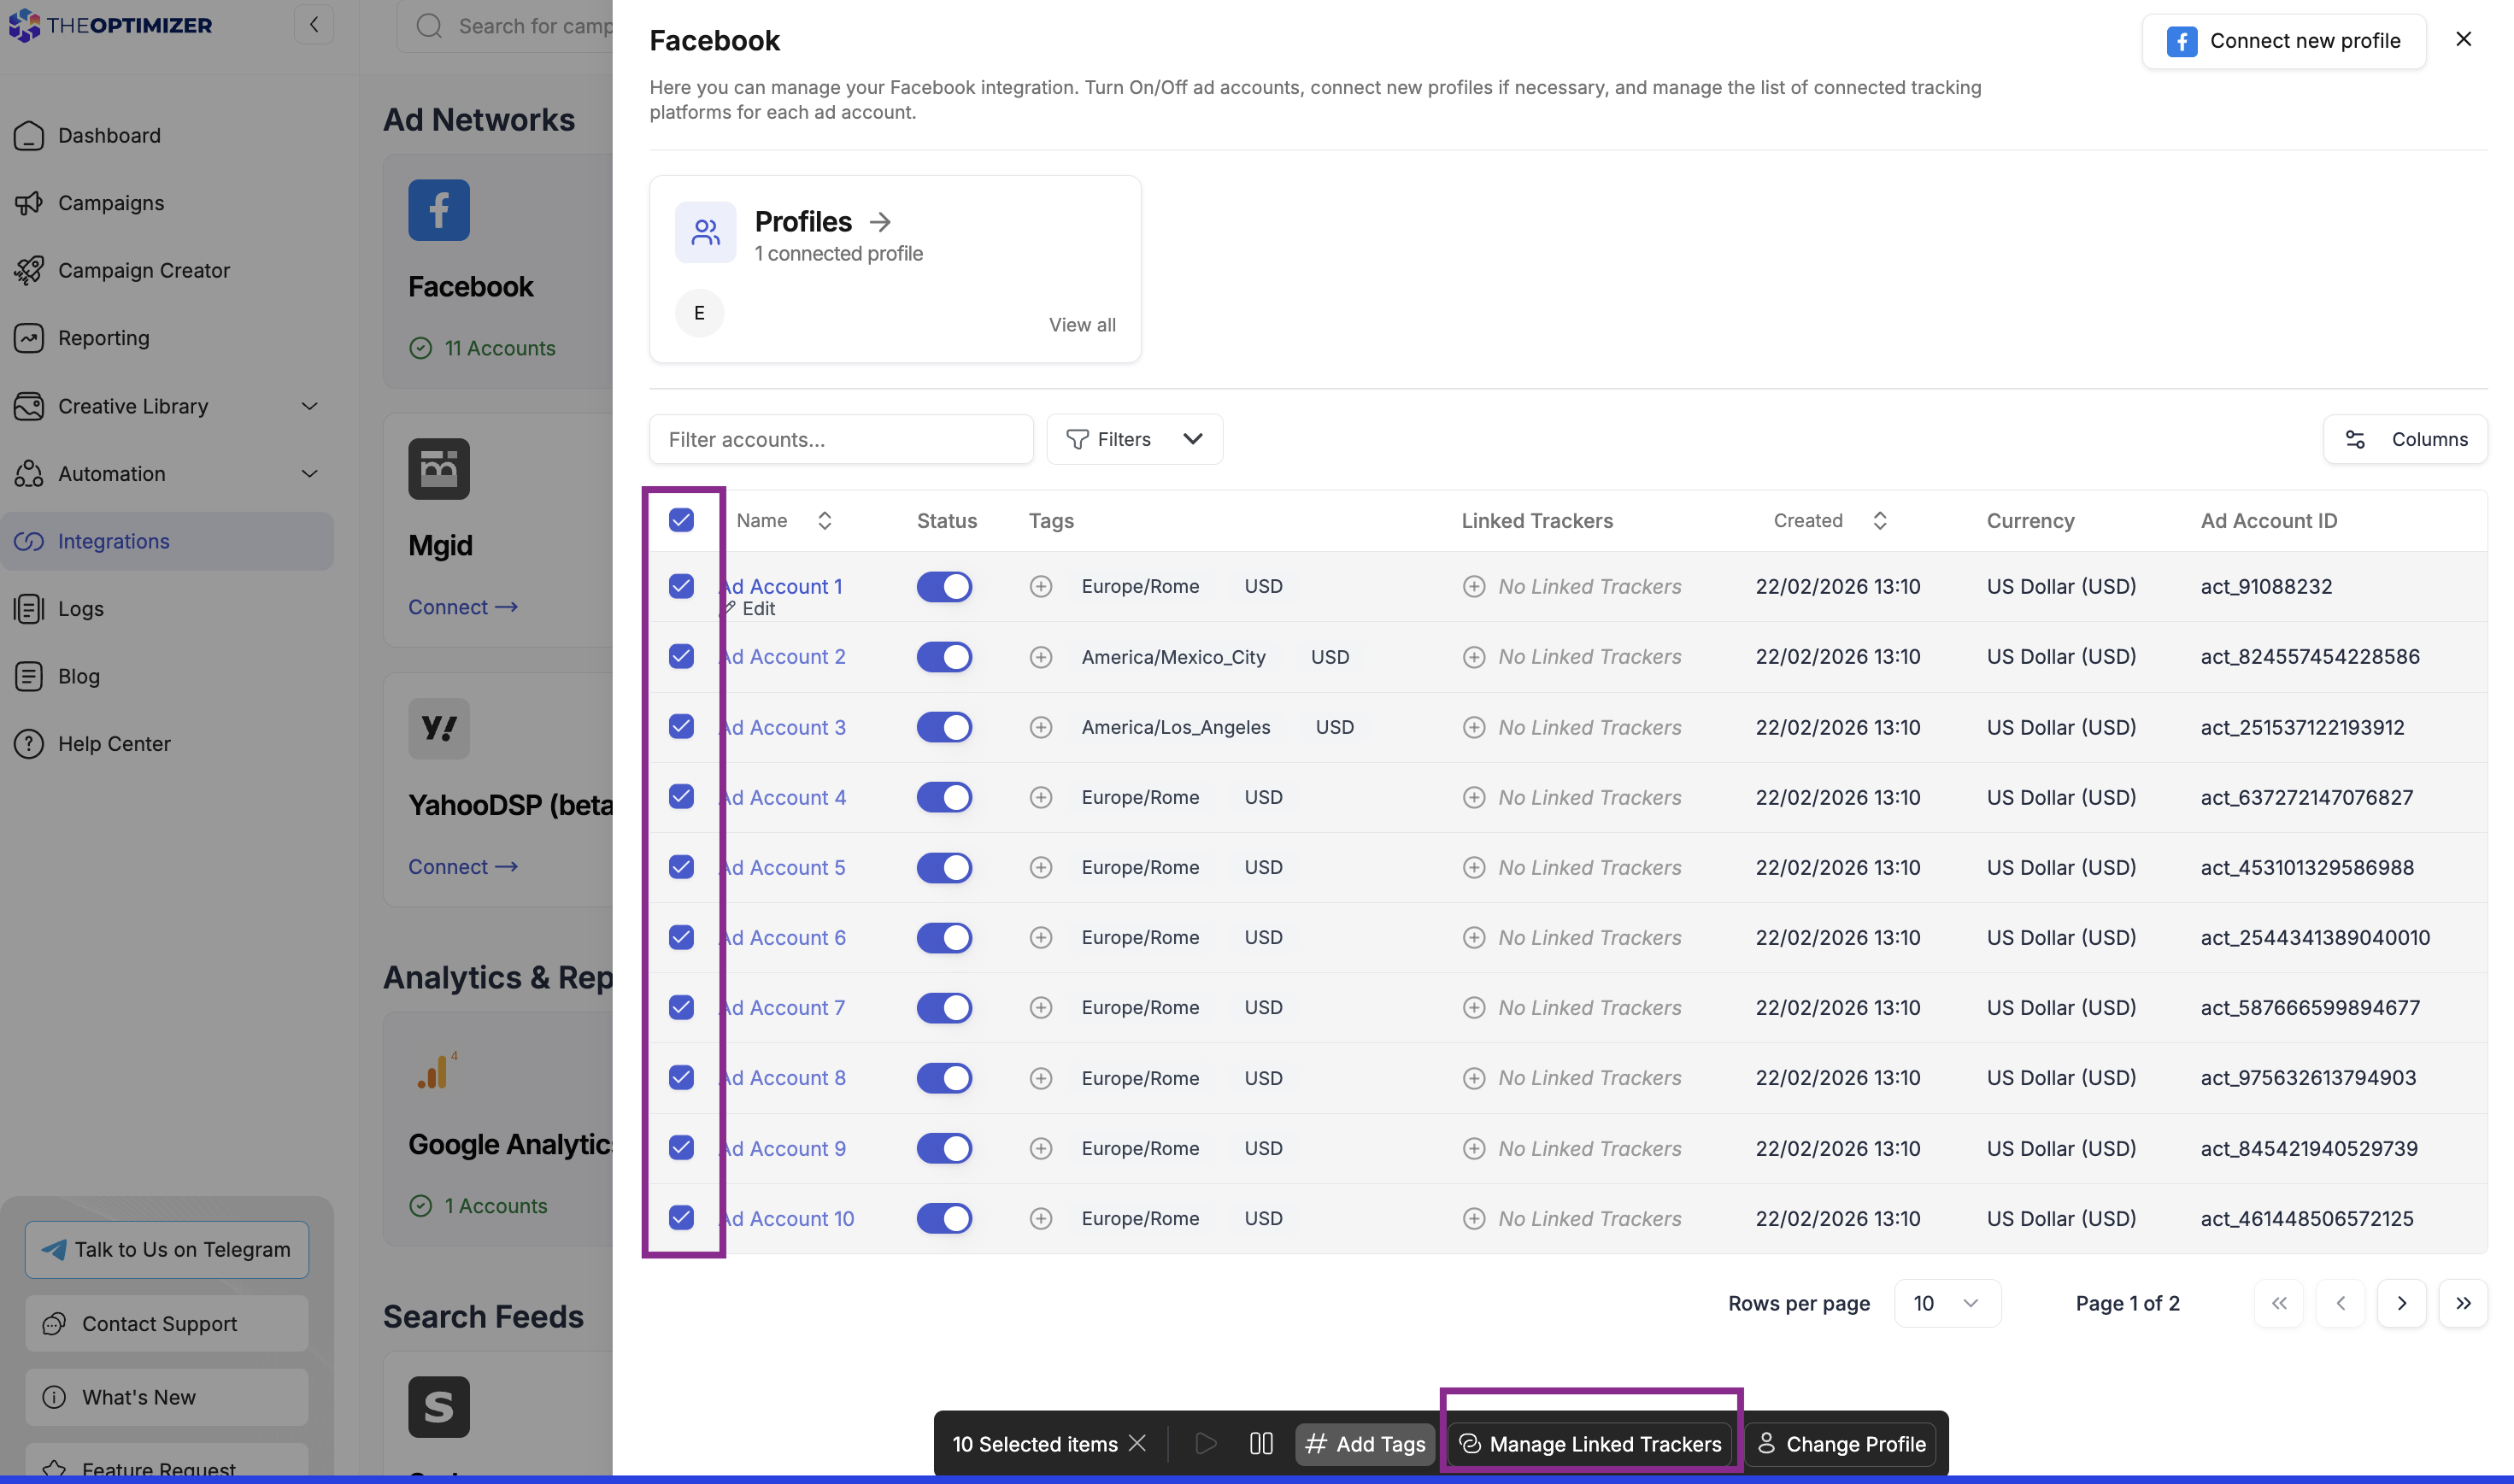Screen dimensions: 2514x1484
Task: Click Manage Linked Trackers button
Action: 1590,1443
